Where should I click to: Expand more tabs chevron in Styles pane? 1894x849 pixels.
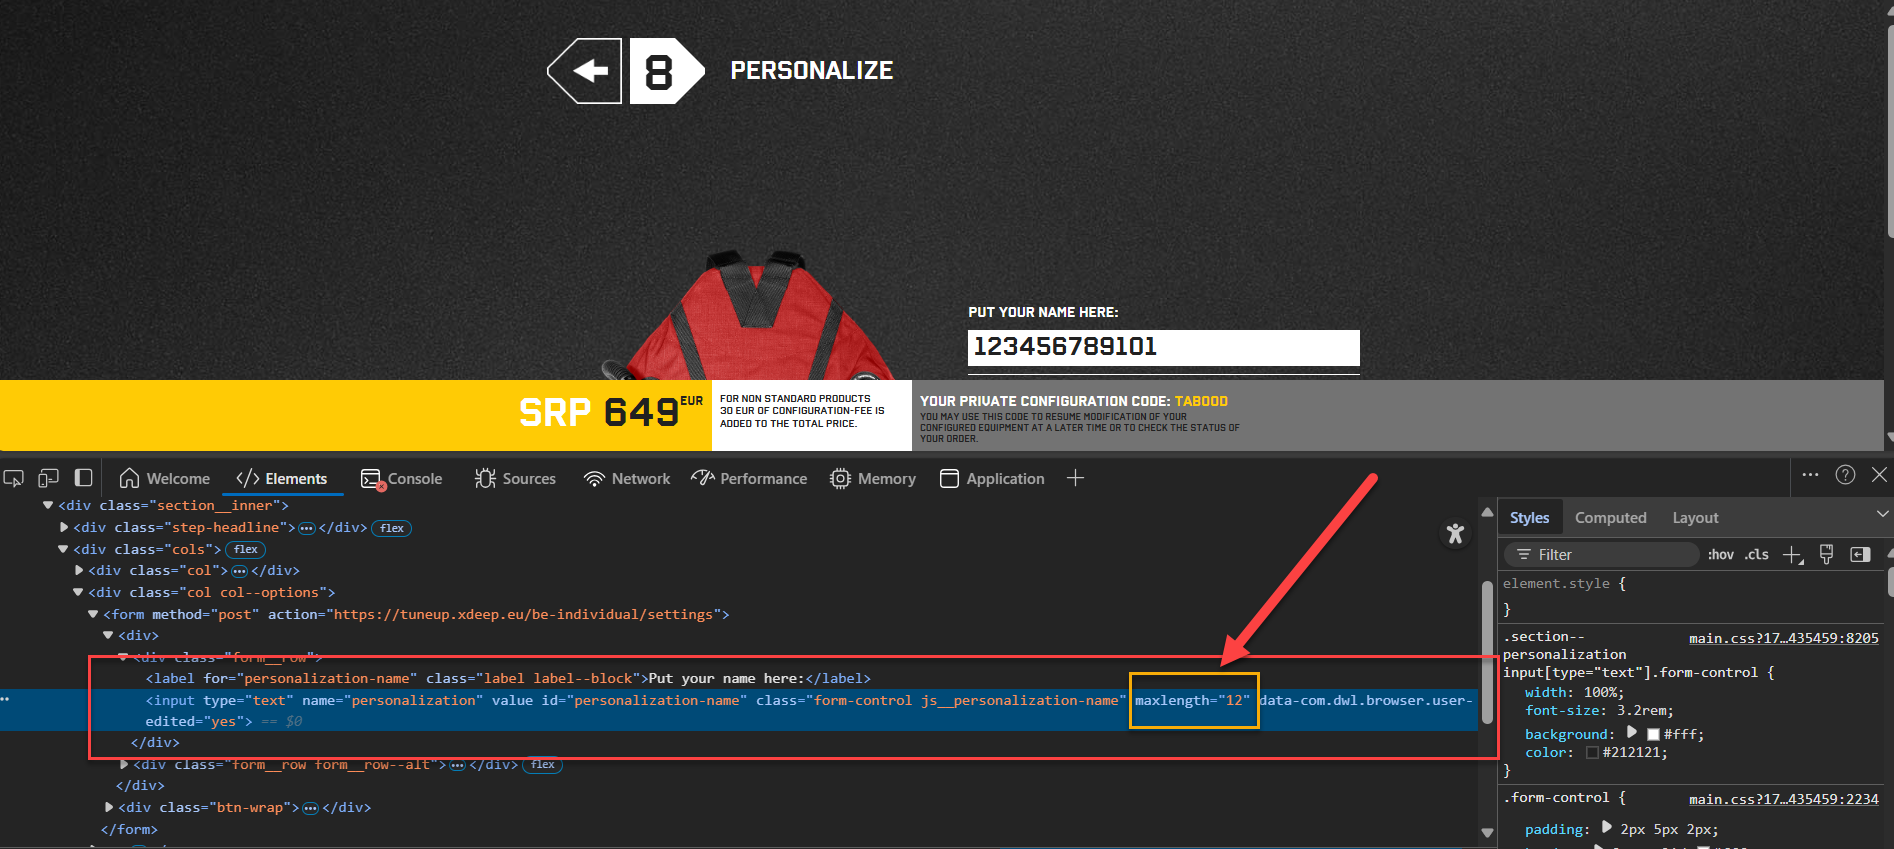[x=1882, y=514]
